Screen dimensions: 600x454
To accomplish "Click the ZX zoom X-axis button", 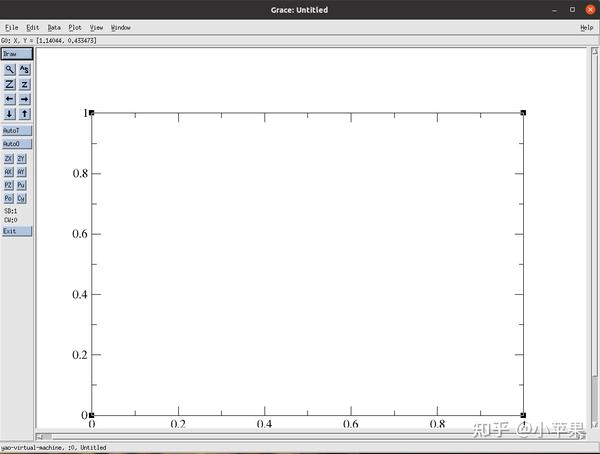I will click(8, 159).
